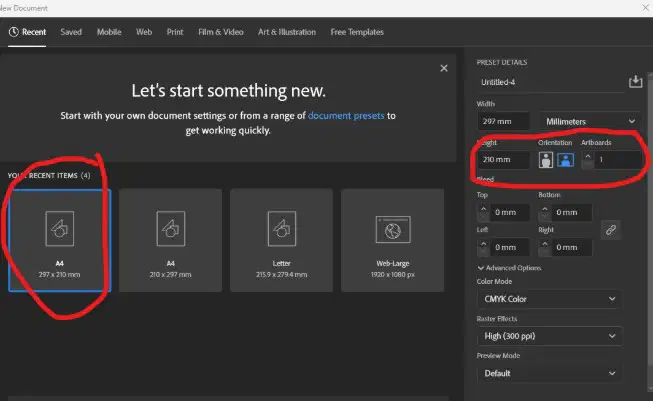Screen dimensions: 653x401
Task: Dismiss the 'Let's start something new' banner
Action: pos(444,68)
